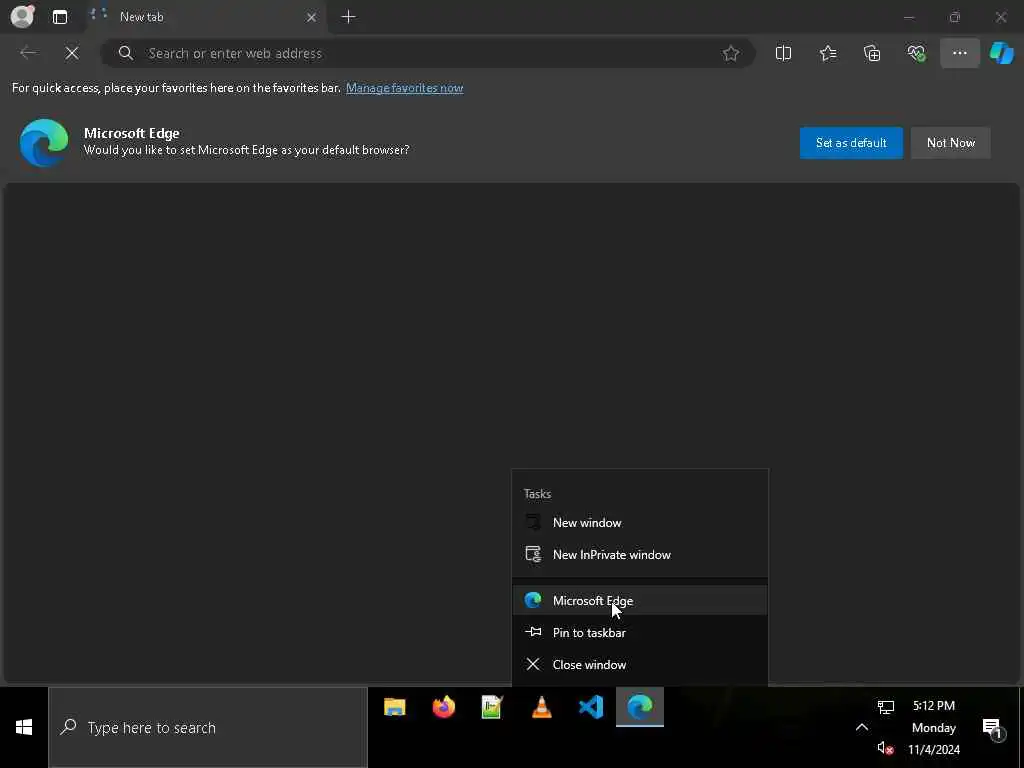Go back with the back arrow
Screen dimensions: 1024x768
[x=28, y=53]
